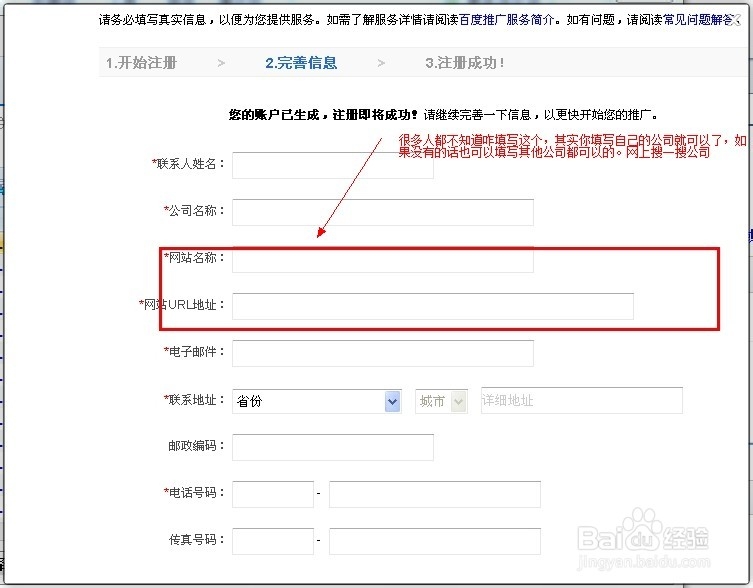This screenshot has width=753, height=588.
Task: Click the 传真号码 area code box
Action: [273, 541]
